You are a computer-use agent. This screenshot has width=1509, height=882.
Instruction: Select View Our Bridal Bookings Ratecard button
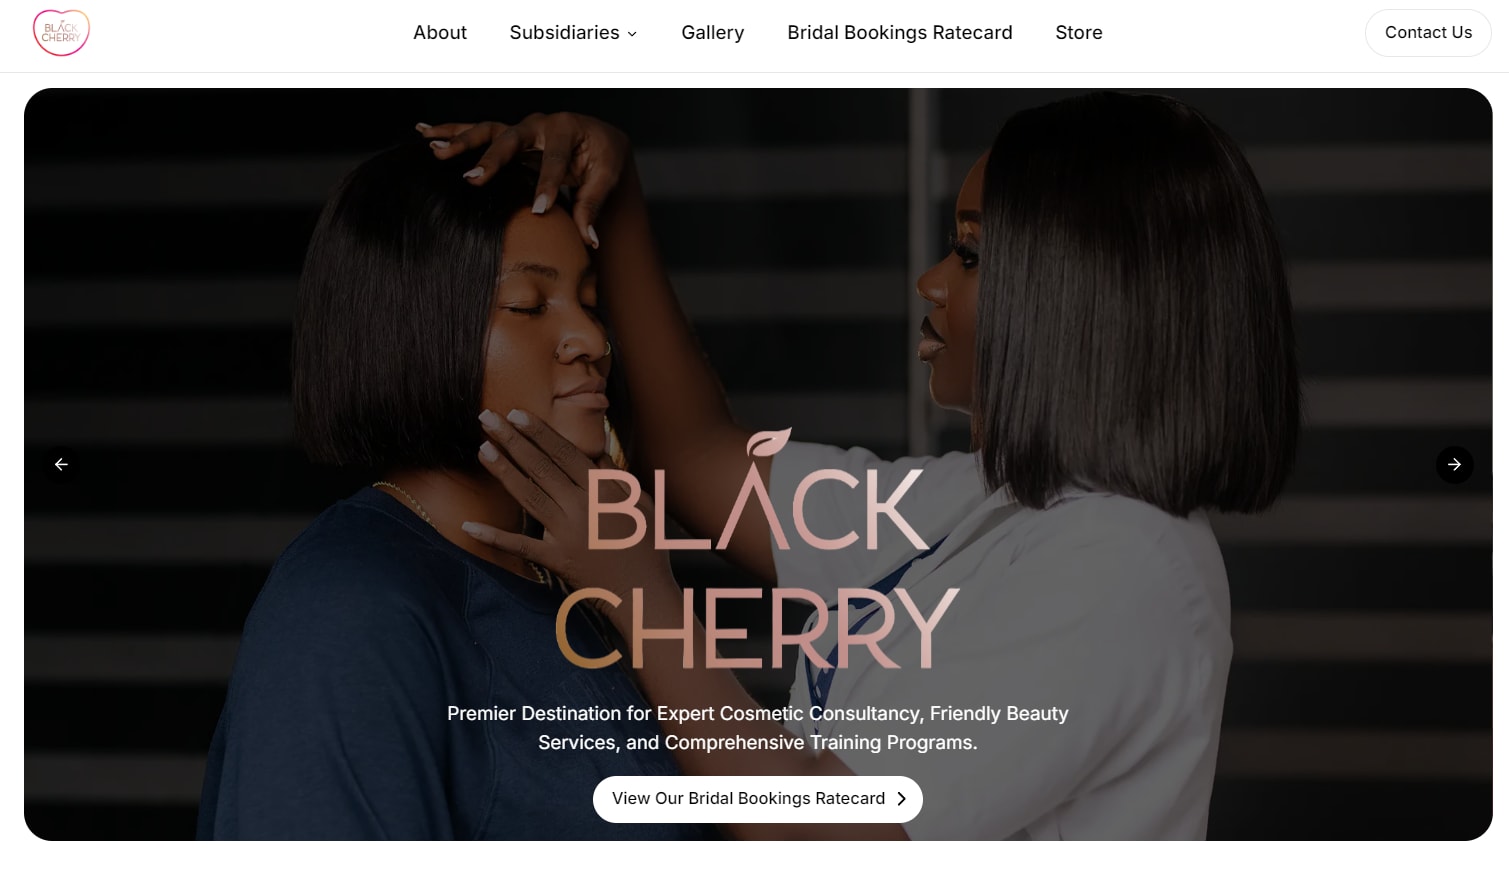758,799
